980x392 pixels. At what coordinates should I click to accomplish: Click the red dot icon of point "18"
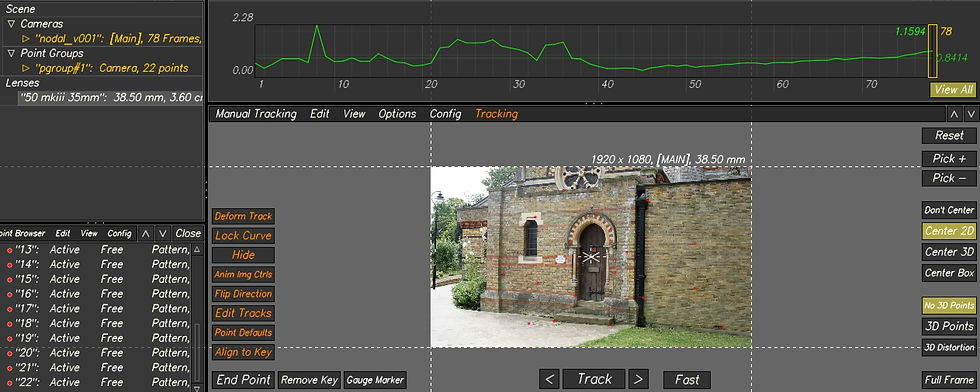tap(9, 324)
